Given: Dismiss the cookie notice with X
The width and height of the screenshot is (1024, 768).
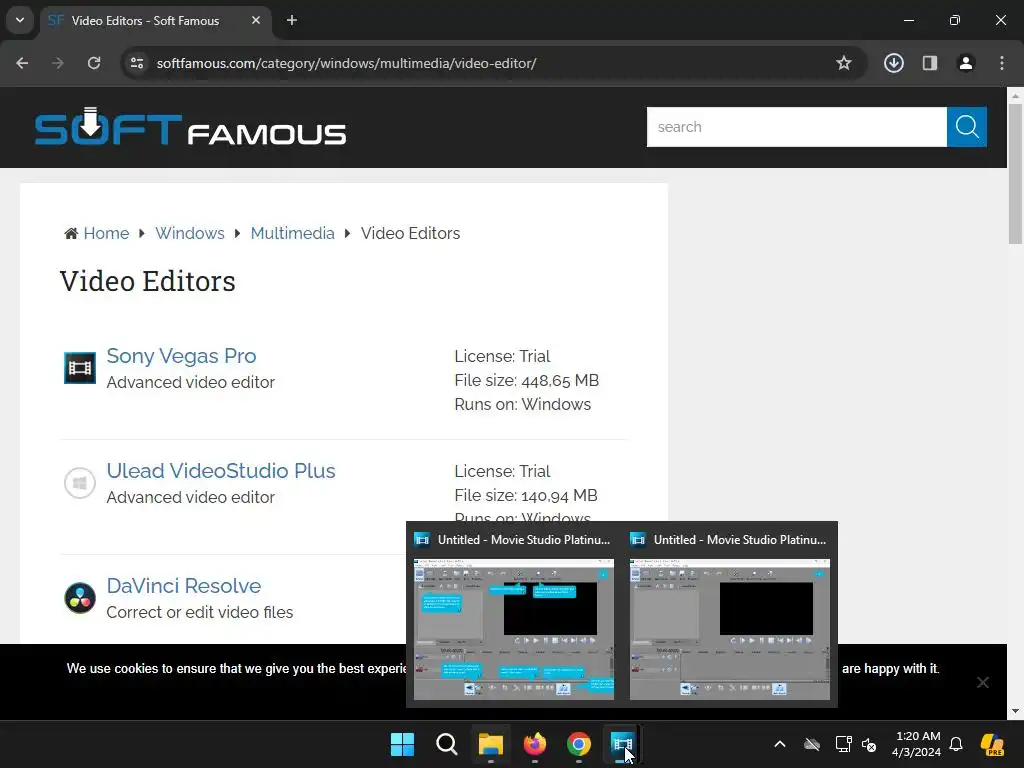Looking at the screenshot, I should tap(982, 682).
